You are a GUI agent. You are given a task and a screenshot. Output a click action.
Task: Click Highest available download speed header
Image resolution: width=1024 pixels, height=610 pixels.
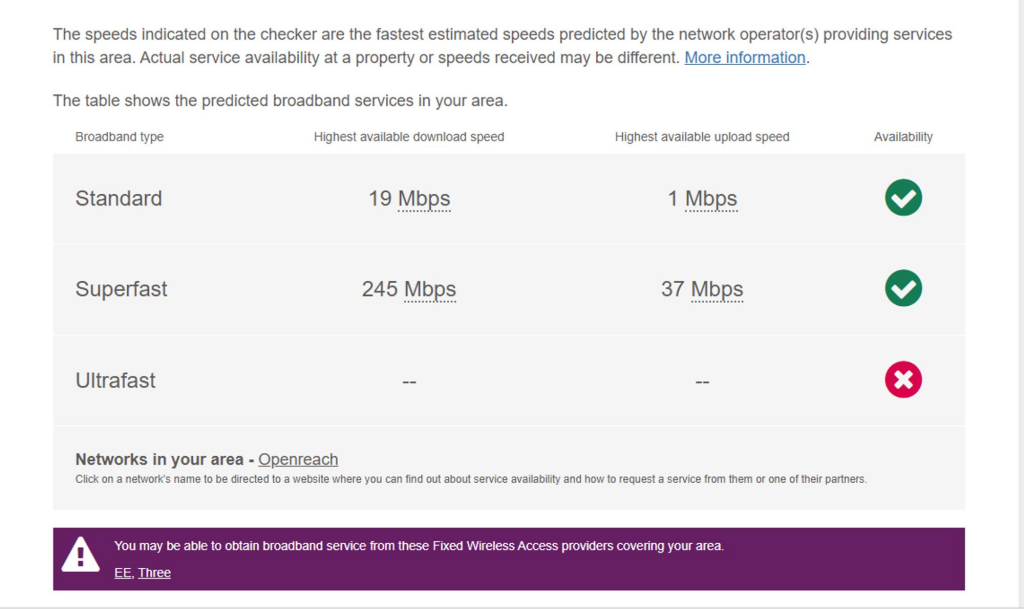pos(409,137)
